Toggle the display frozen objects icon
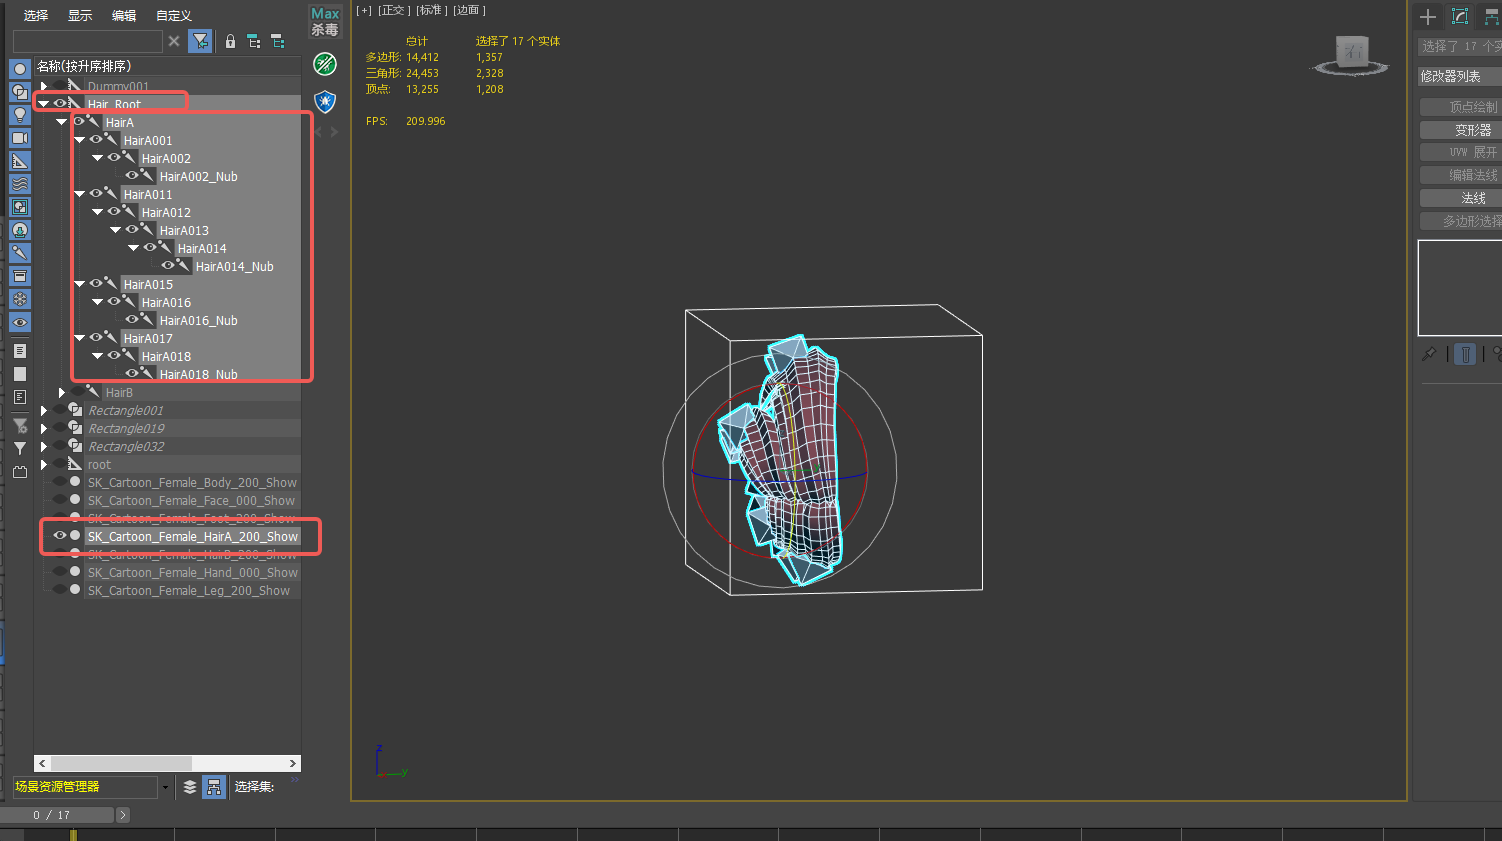The image size is (1502, 841). coord(20,299)
